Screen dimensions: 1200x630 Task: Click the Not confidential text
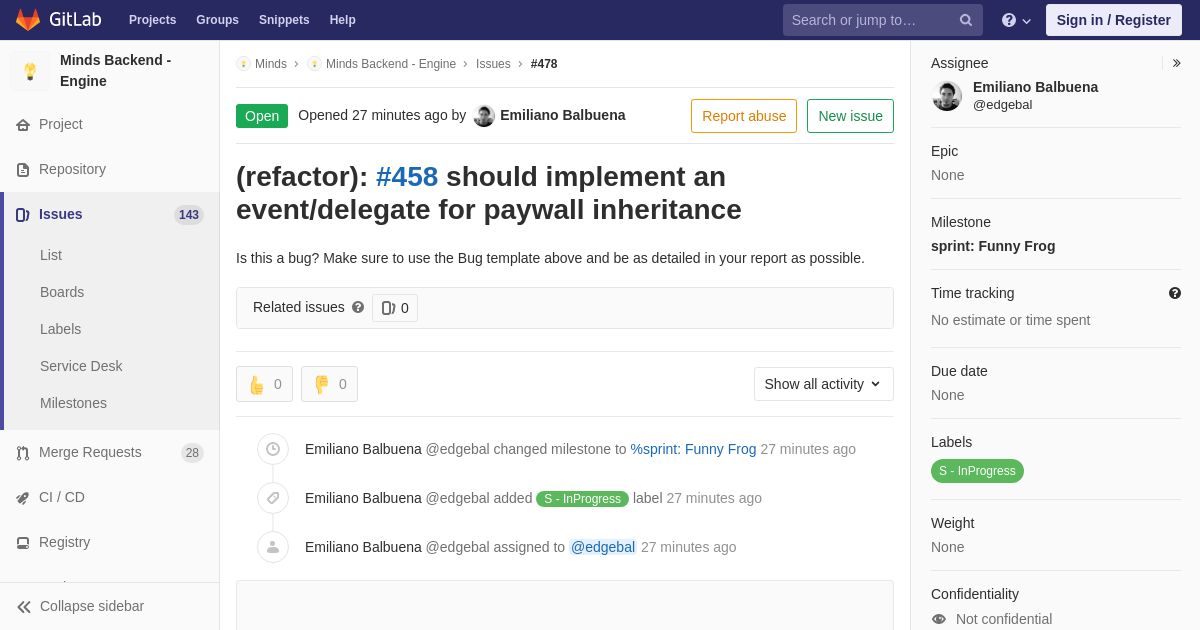coord(1004,619)
